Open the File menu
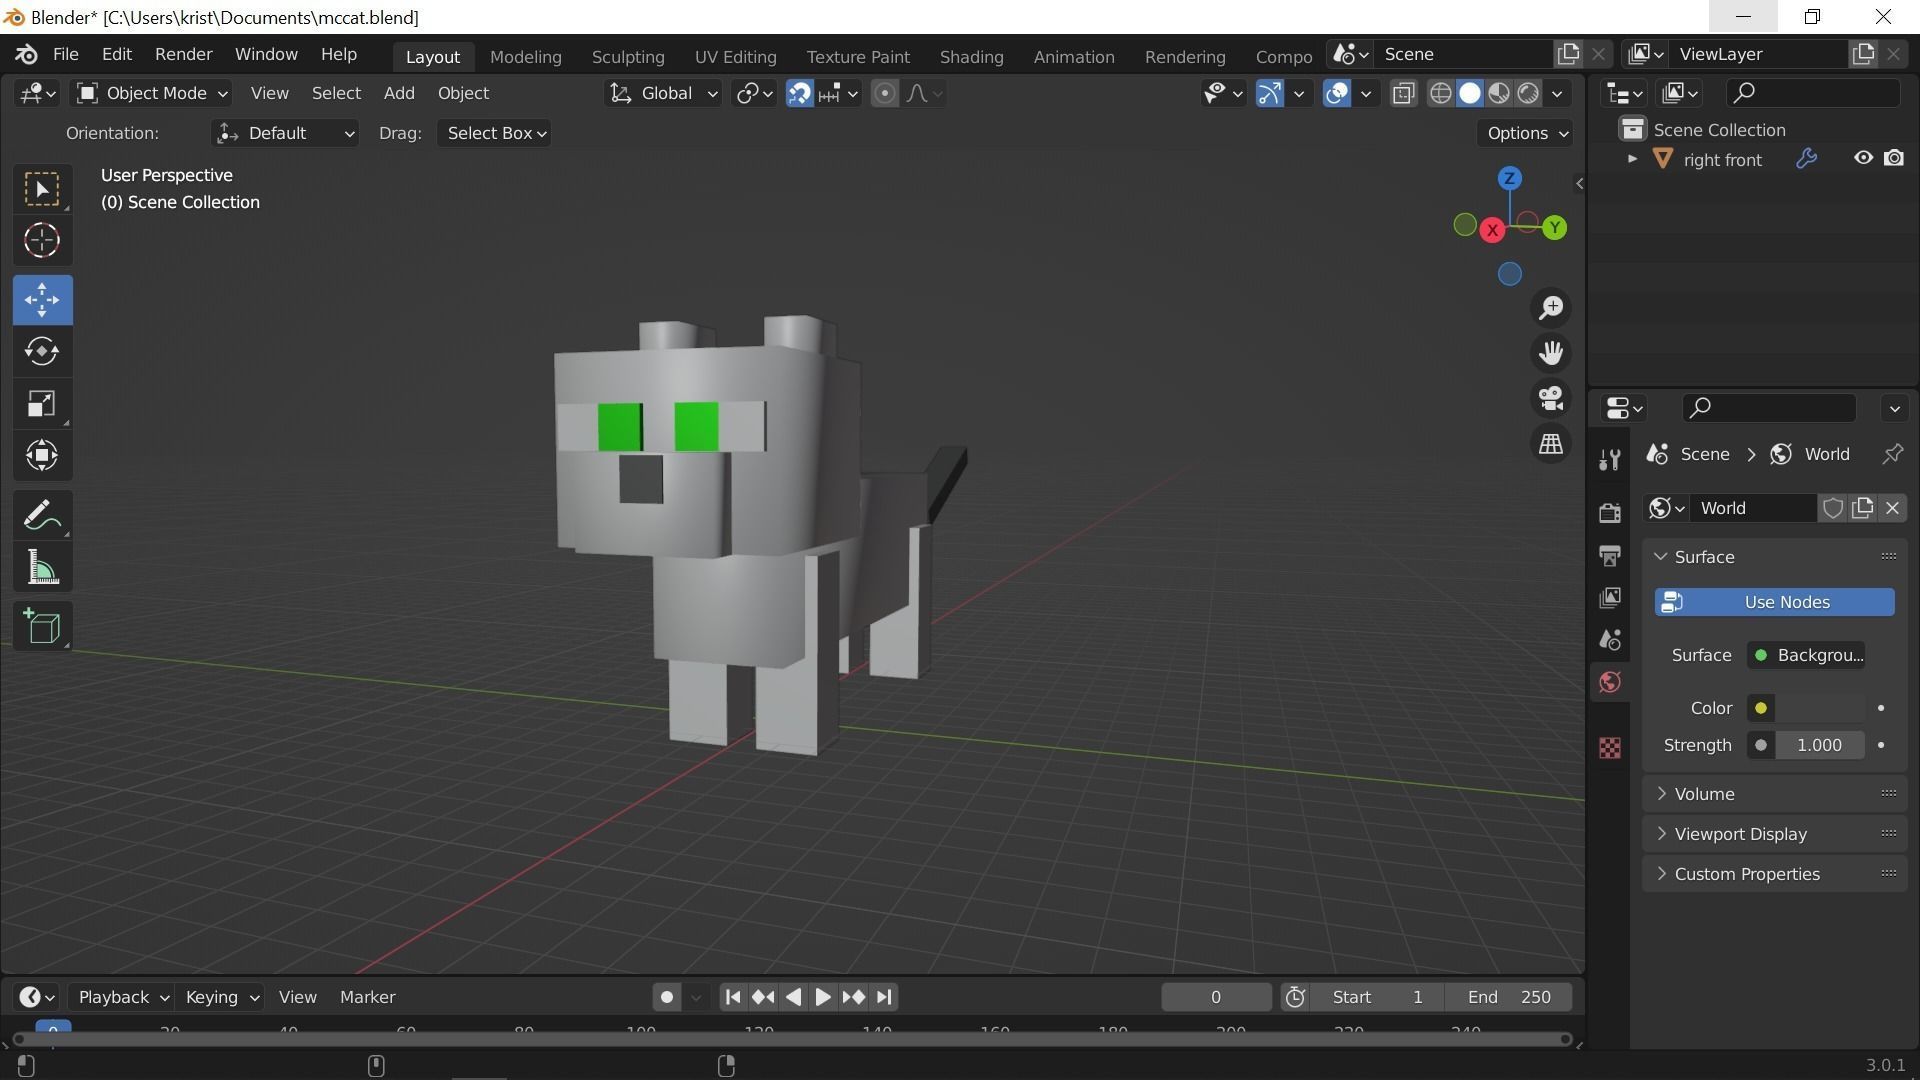The image size is (1920, 1080). point(65,54)
